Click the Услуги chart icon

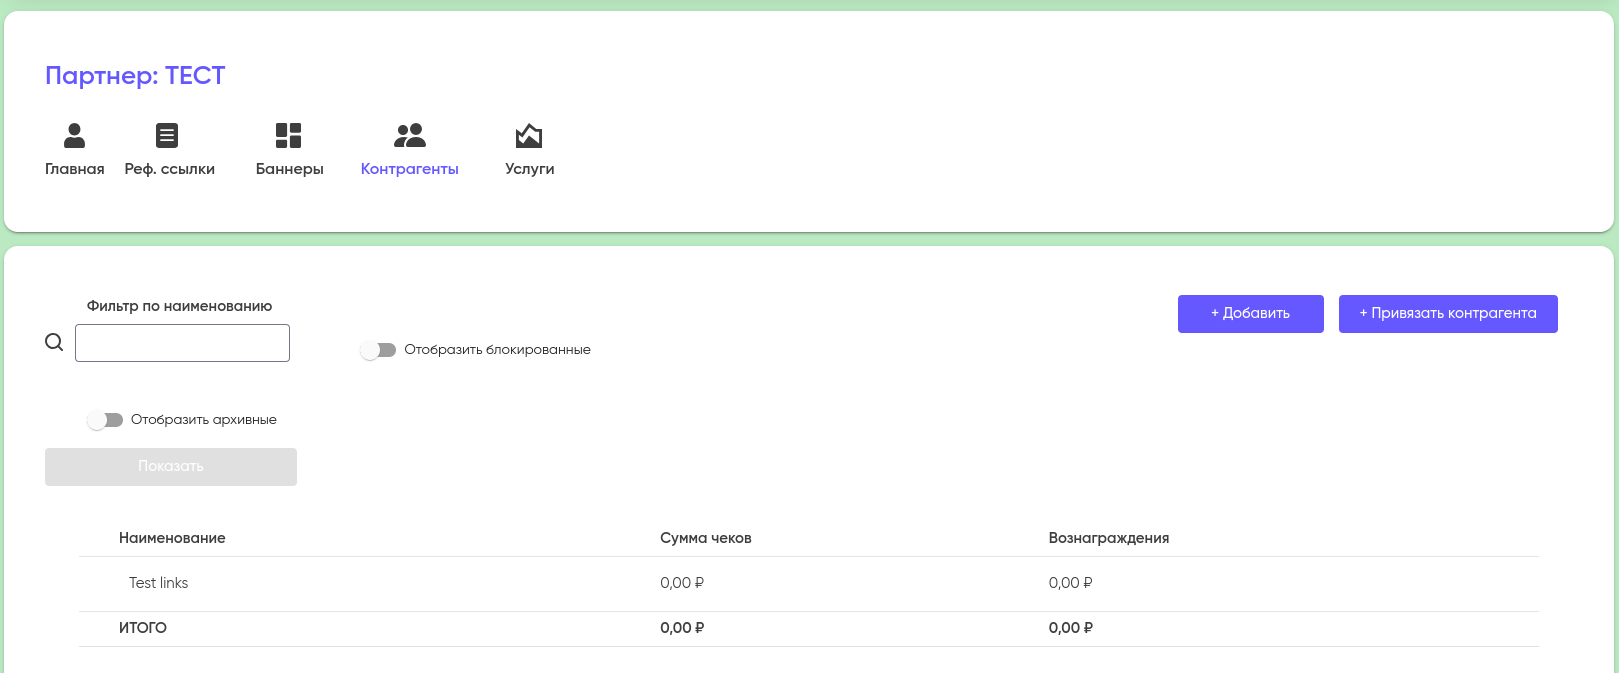(x=529, y=135)
